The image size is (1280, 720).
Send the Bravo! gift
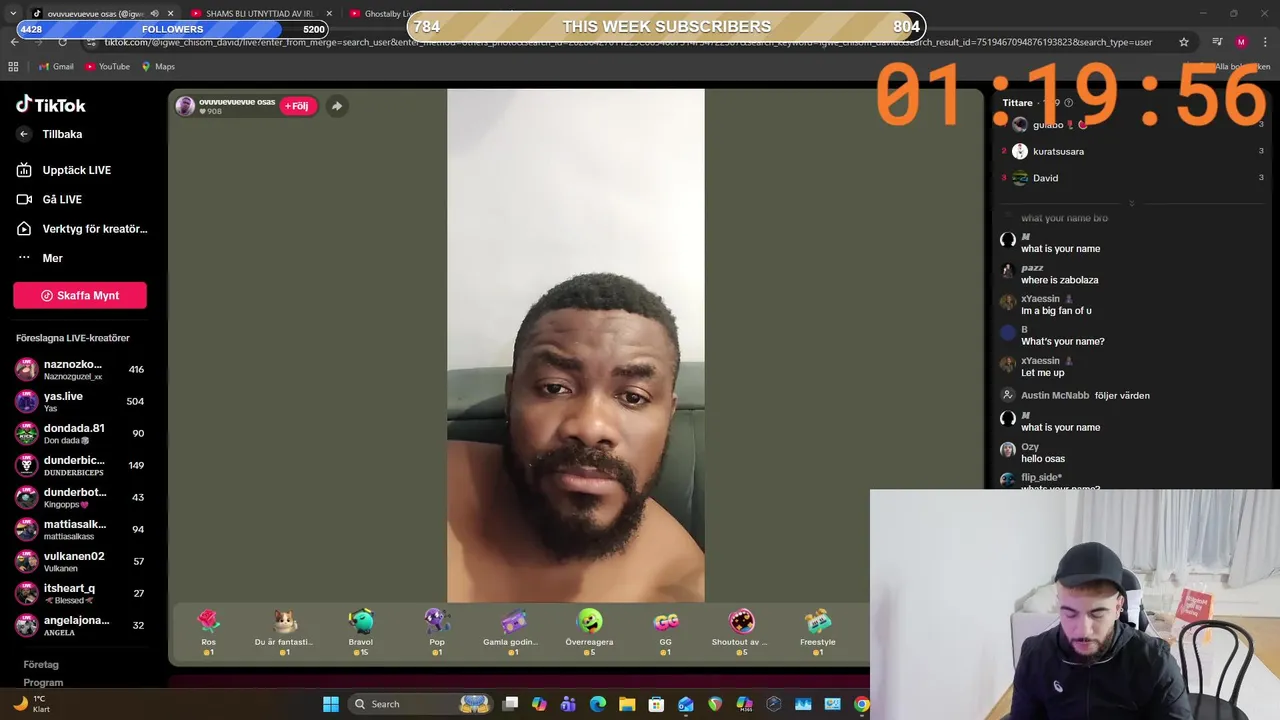tap(360, 632)
